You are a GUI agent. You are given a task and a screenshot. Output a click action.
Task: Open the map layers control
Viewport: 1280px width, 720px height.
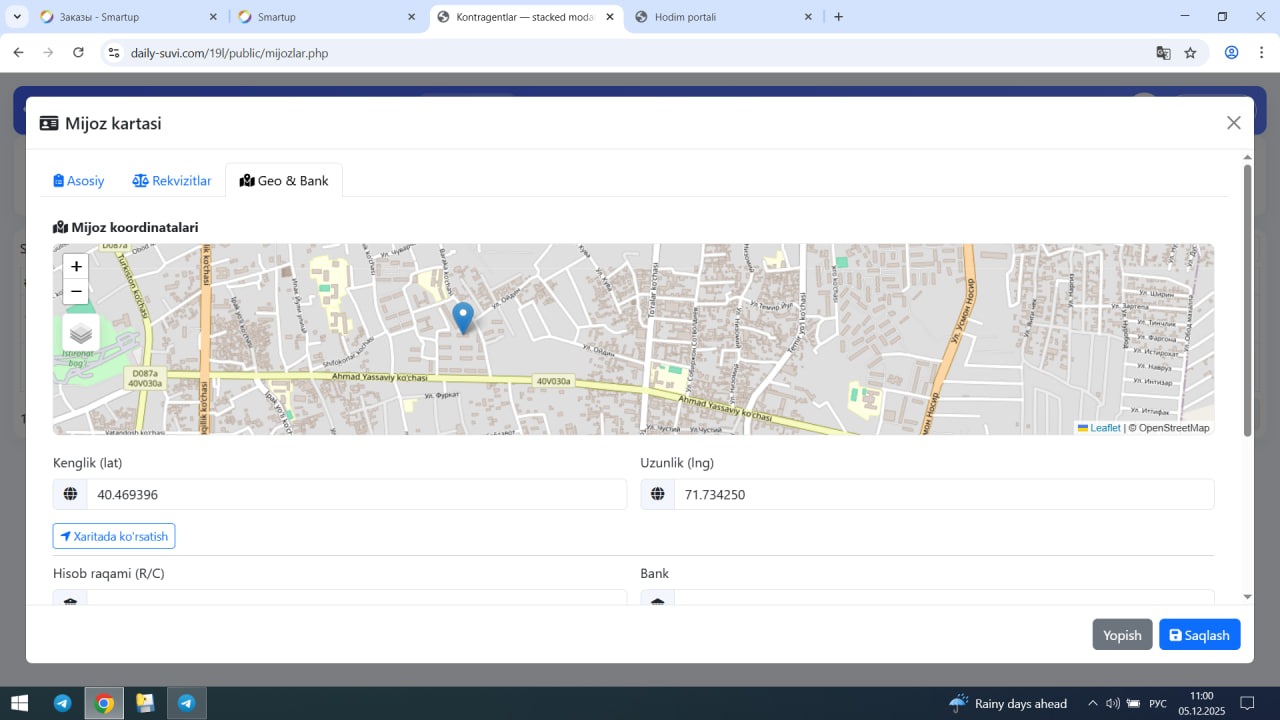point(81,333)
